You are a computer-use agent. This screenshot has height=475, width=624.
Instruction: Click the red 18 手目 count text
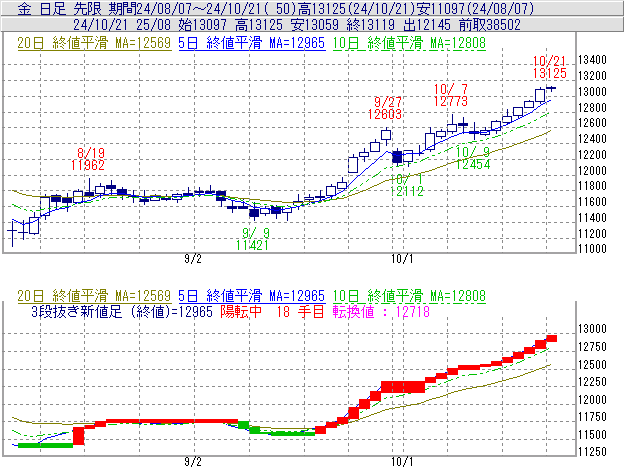300,311
